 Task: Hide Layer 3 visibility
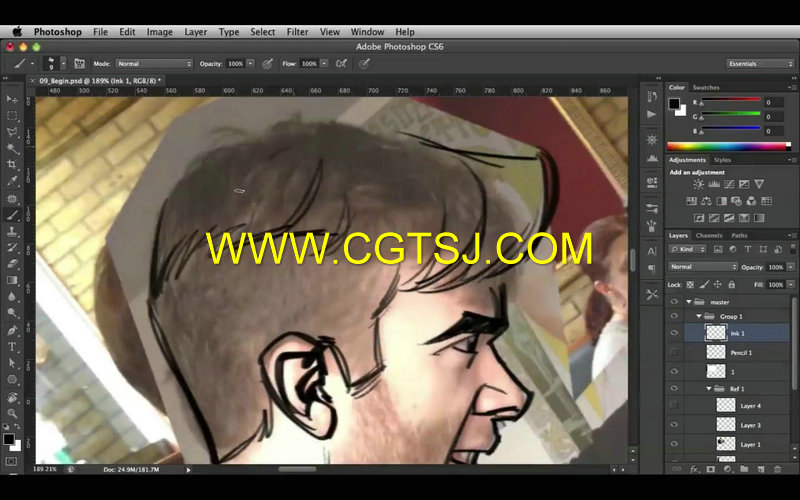pos(674,424)
